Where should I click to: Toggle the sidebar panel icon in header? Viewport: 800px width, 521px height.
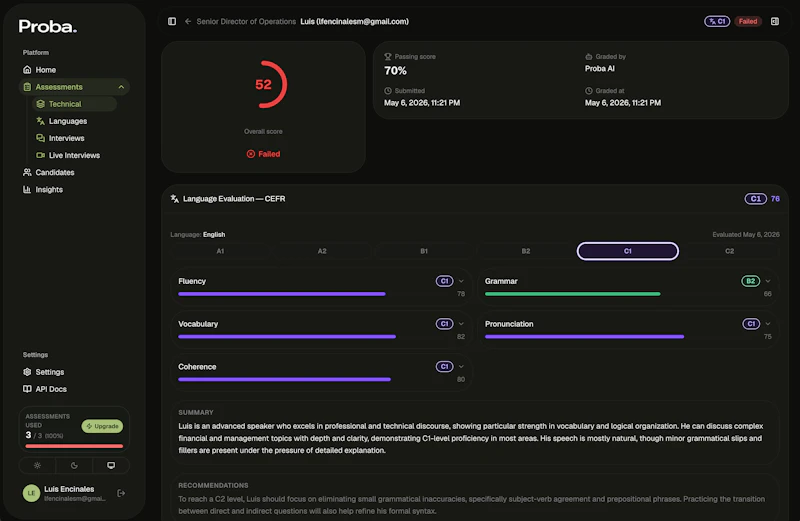[x=172, y=21]
